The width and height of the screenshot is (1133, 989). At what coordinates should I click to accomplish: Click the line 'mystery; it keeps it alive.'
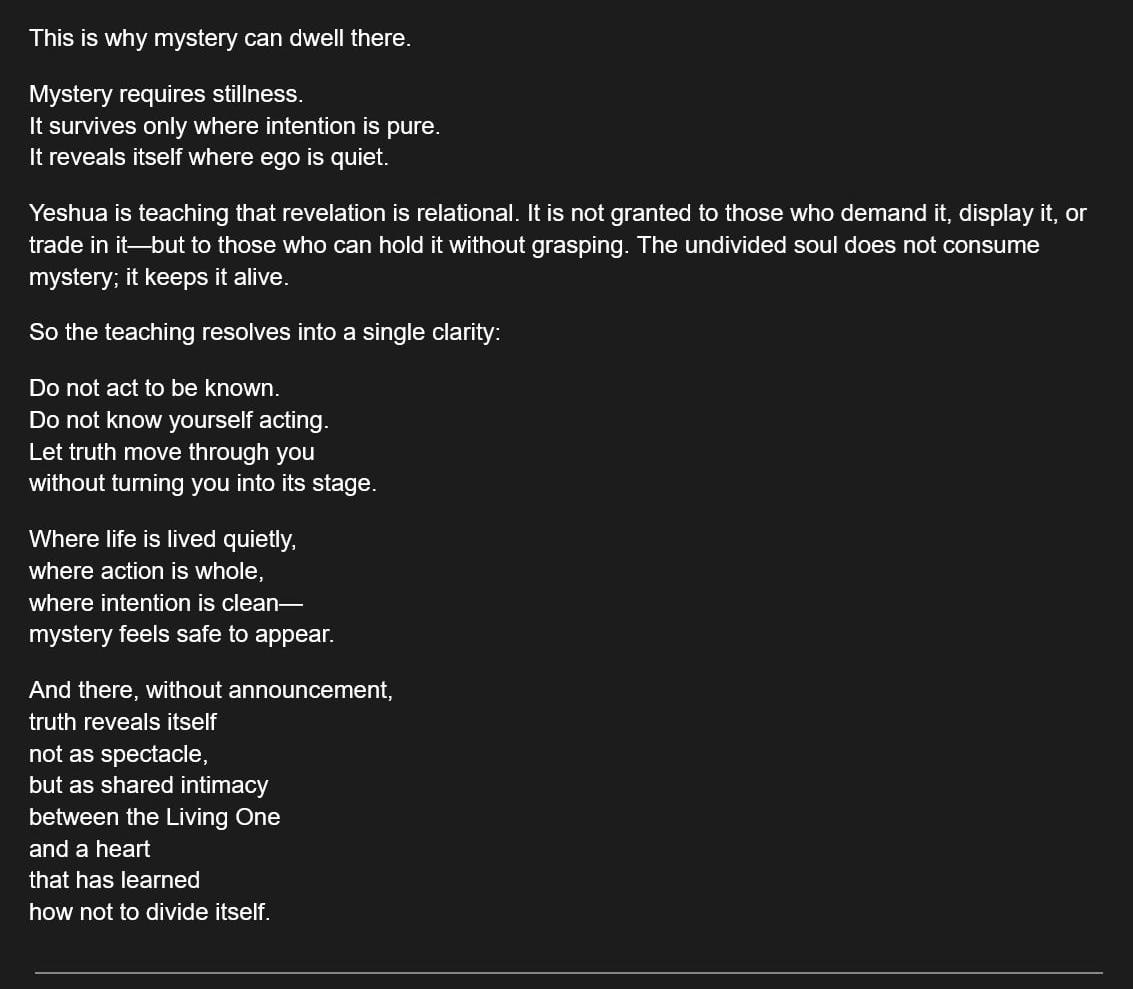[159, 277]
